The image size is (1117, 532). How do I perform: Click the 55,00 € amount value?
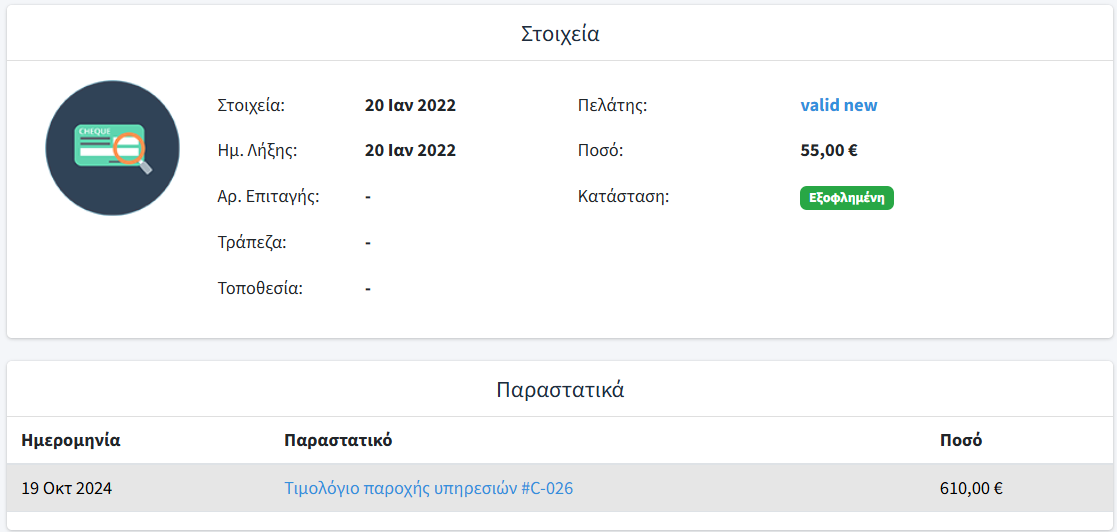pos(829,151)
